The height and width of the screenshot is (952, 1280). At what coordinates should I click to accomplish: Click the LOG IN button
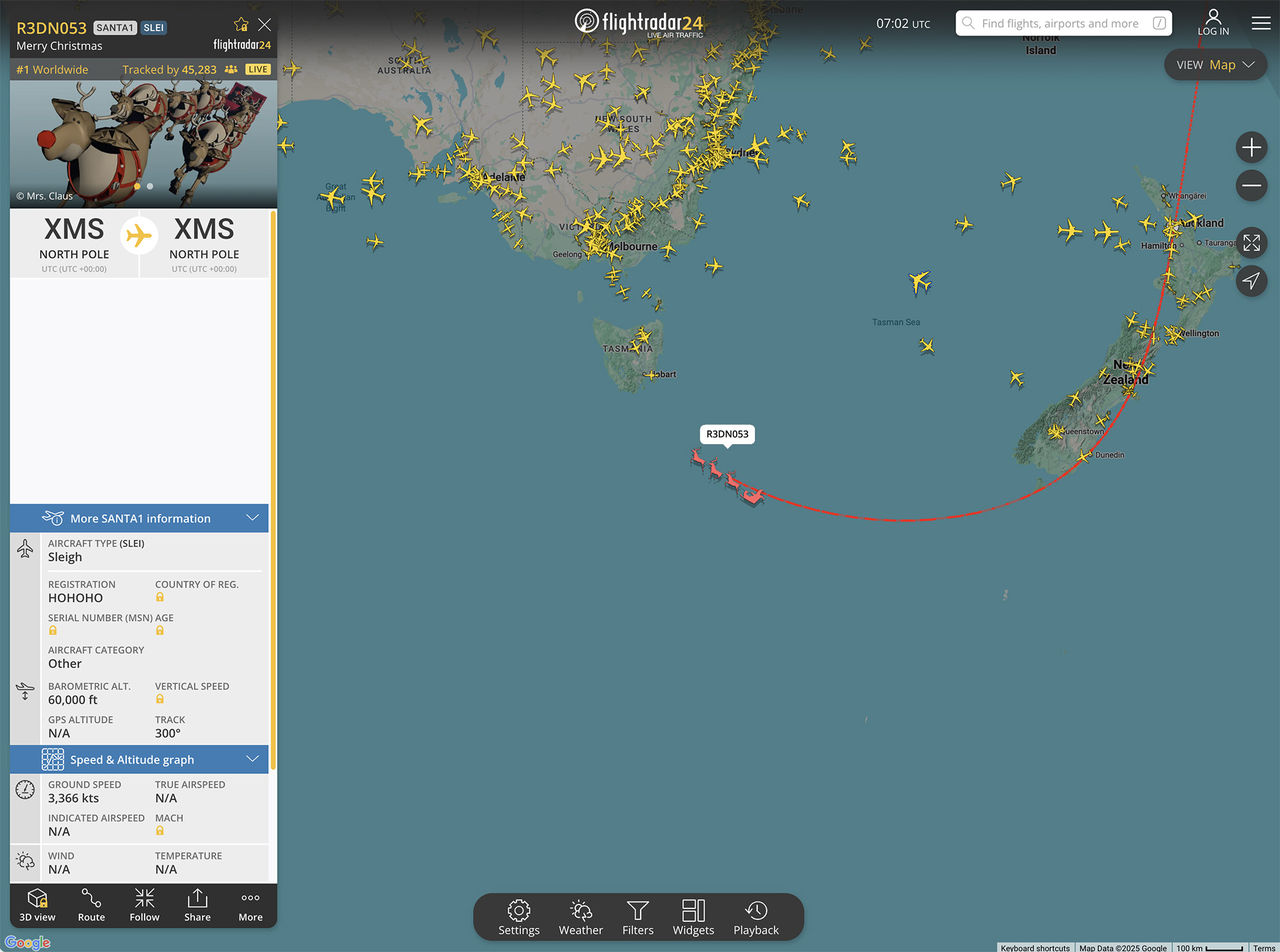(x=1213, y=23)
